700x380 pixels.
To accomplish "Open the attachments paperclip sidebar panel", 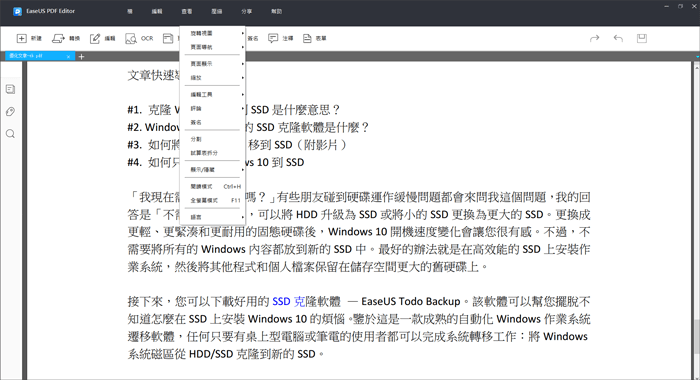I will pyautogui.click(x=10, y=112).
